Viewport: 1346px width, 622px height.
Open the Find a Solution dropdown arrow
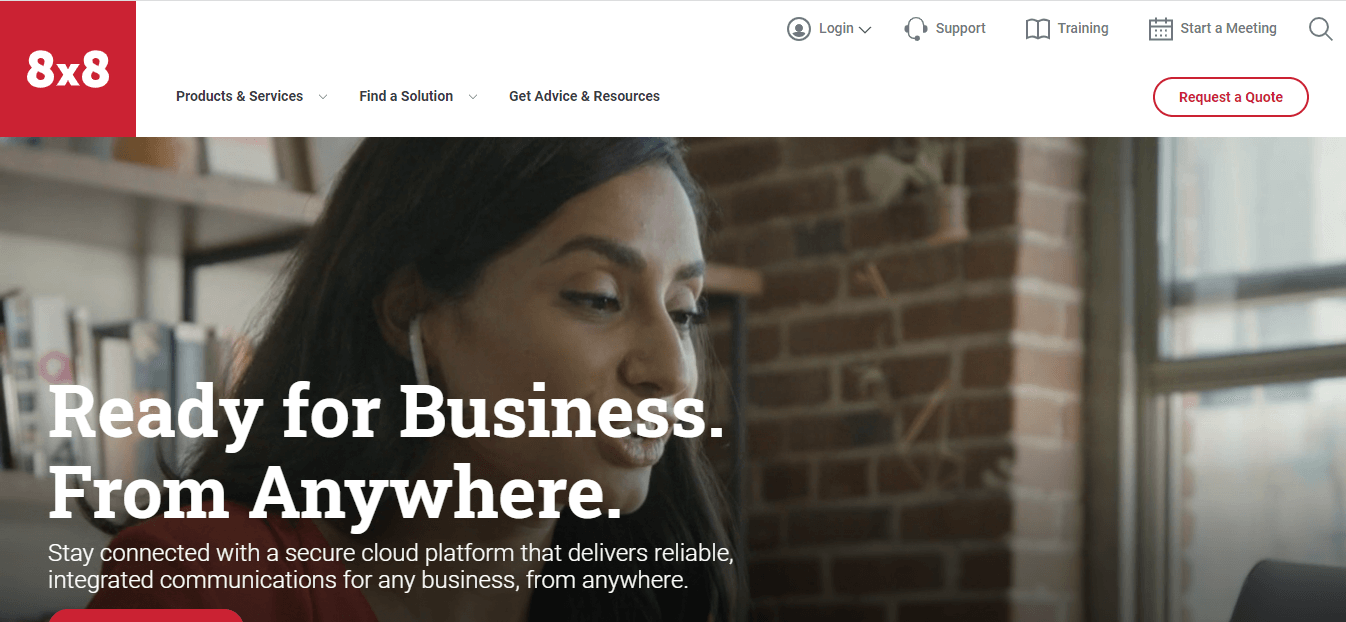473,96
